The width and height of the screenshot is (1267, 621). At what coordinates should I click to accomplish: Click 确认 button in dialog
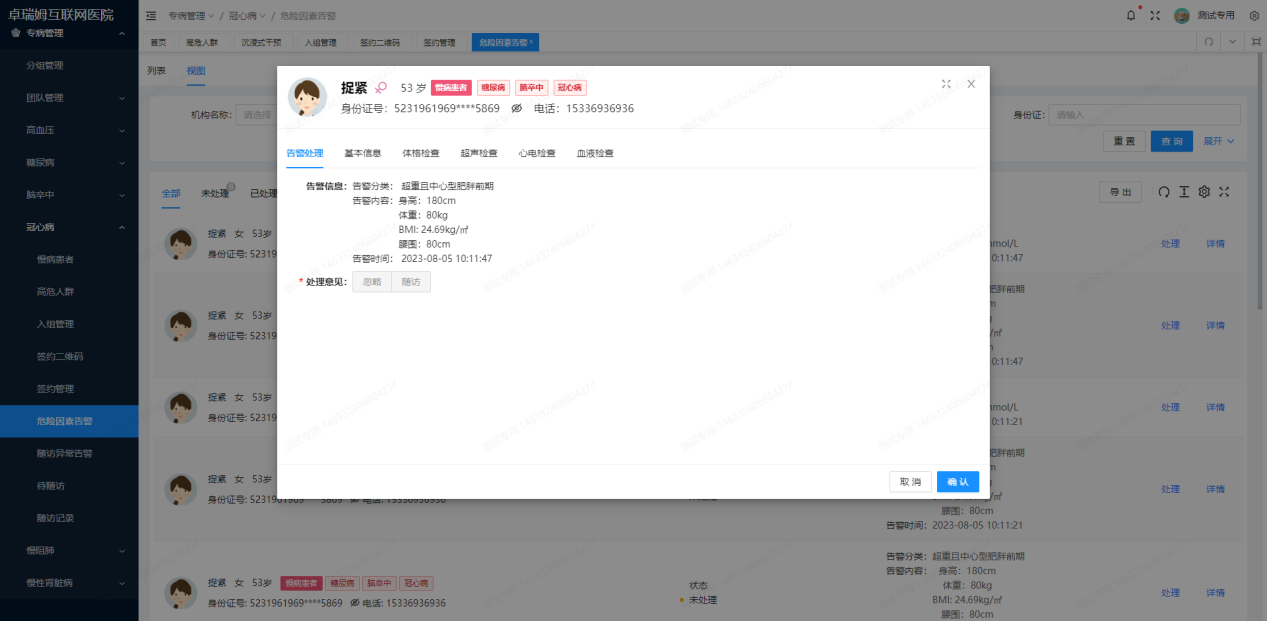tap(958, 482)
